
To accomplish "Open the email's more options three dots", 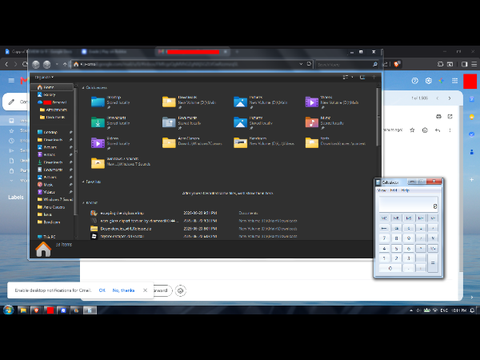I will click(x=450, y=130).
